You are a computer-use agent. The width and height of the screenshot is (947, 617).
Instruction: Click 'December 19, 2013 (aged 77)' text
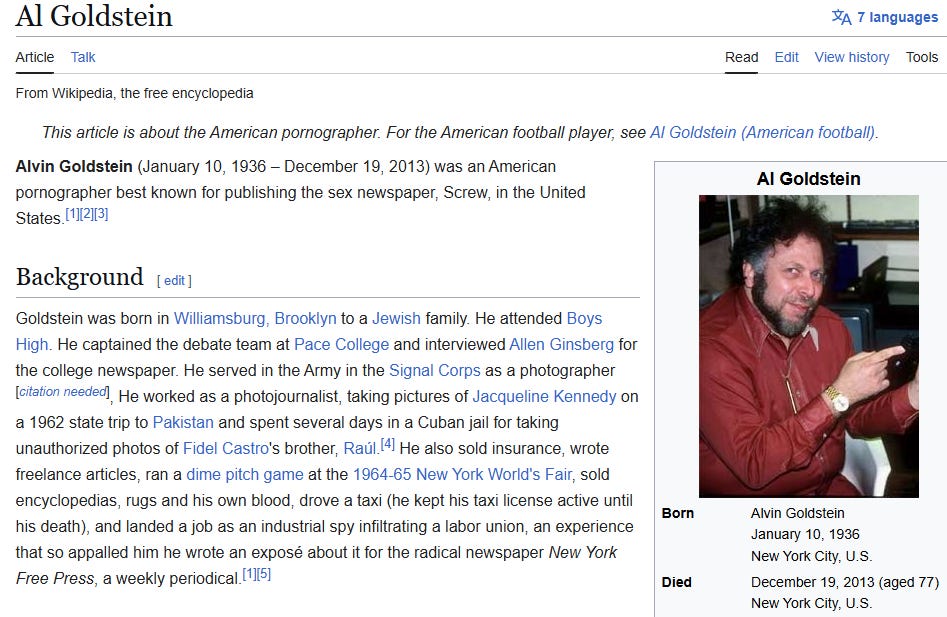pos(845,582)
